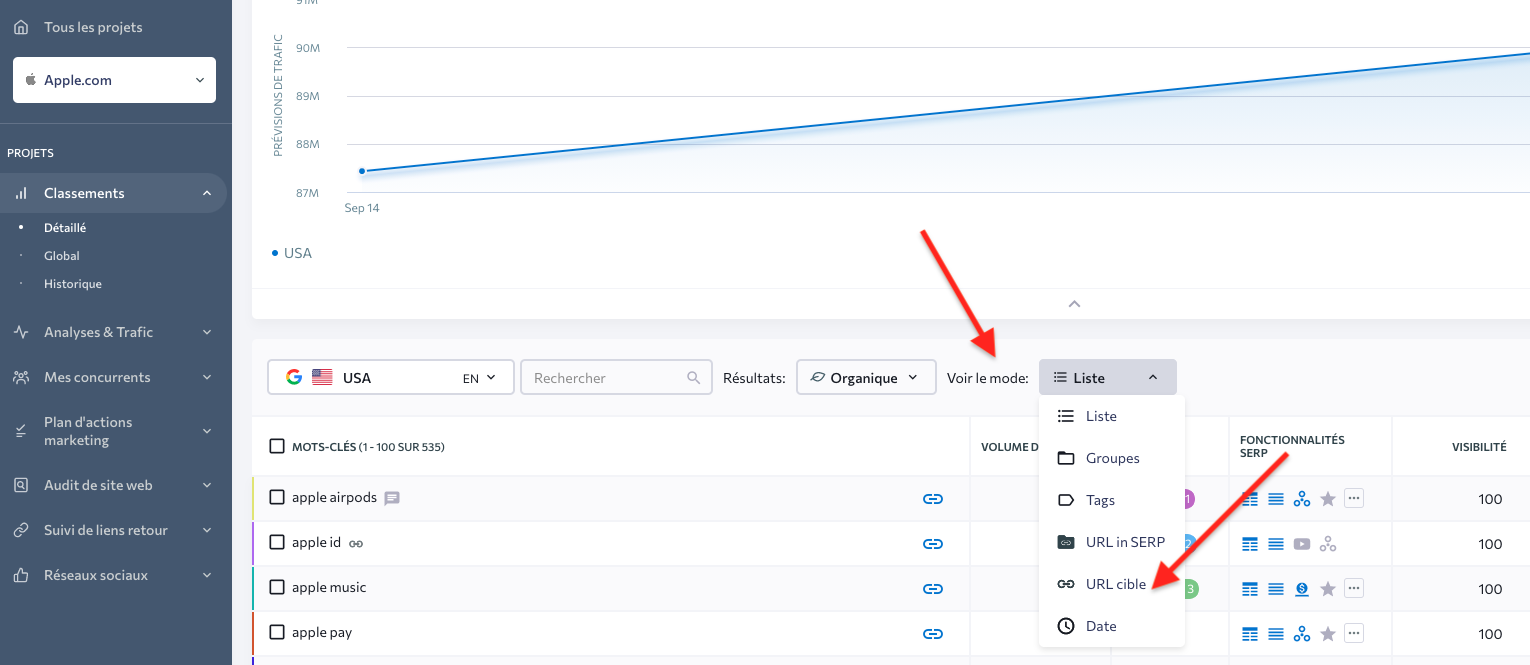Image resolution: width=1530 pixels, height=665 pixels.
Task: Click the Mes concurrents people icon
Action: [x=21, y=377]
